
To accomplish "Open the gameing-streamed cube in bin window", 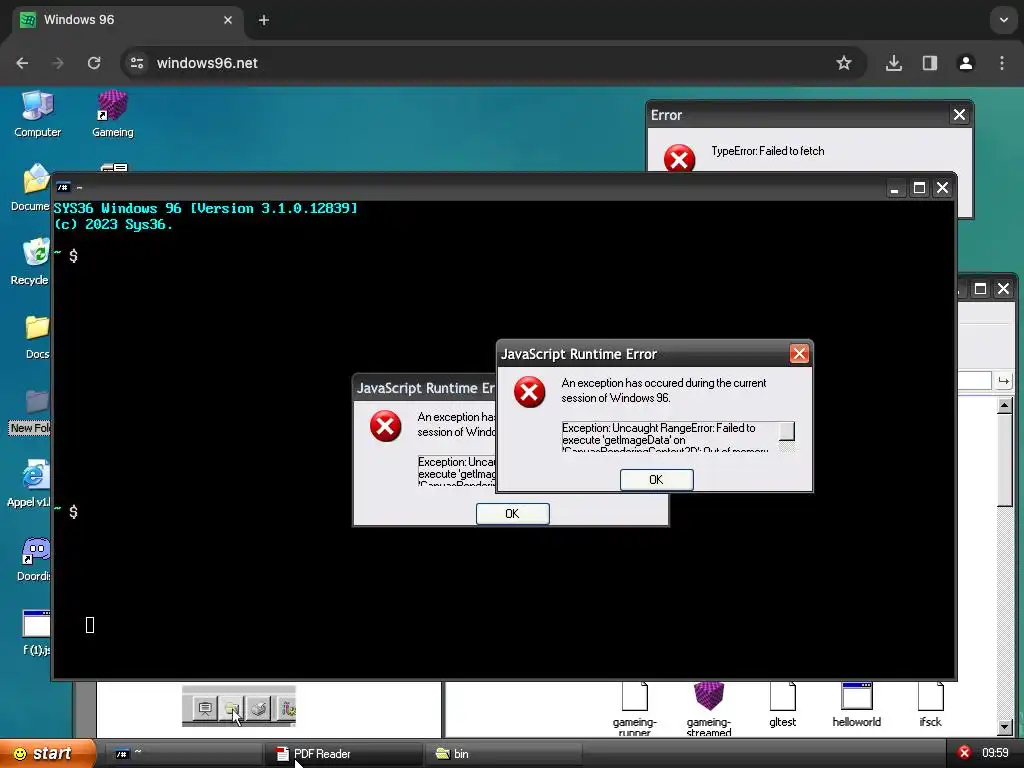I will pos(709,709).
